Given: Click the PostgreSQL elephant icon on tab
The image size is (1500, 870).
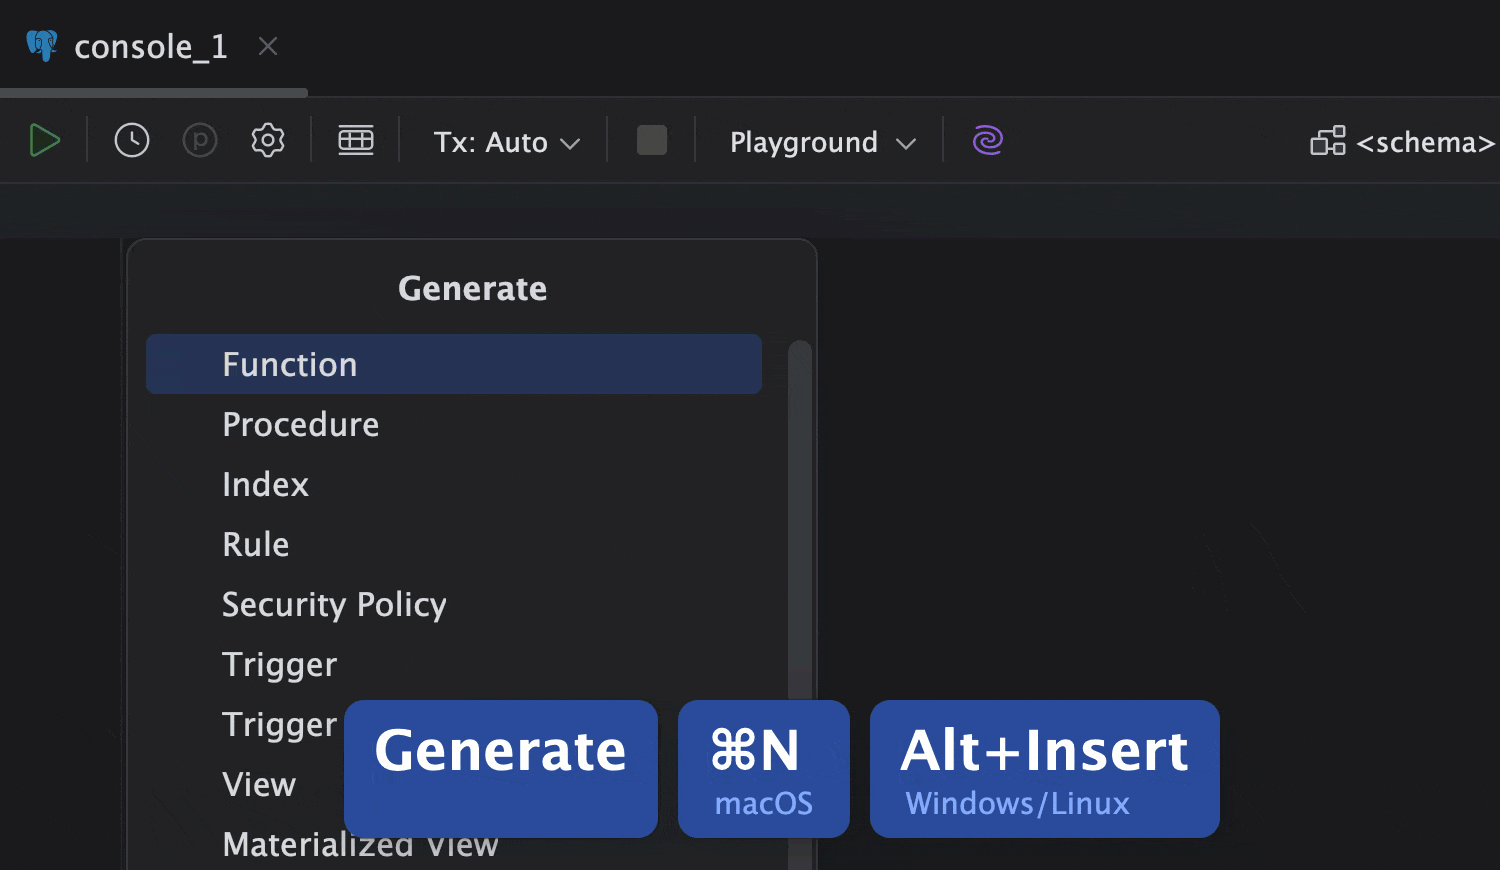Looking at the screenshot, I should (42, 46).
